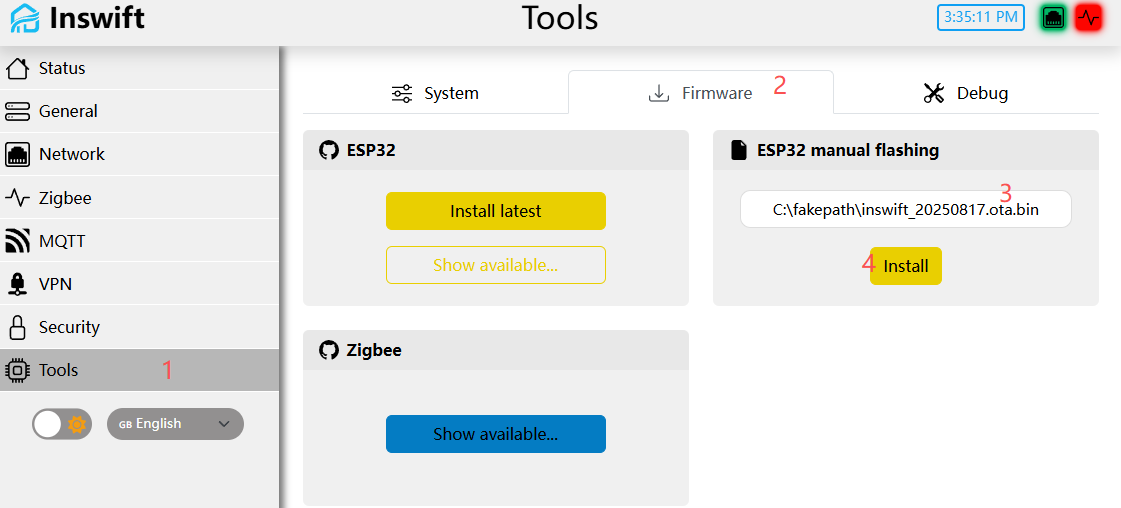1121x508 pixels.
Task: Click the Tools page title
Action: 560,18
